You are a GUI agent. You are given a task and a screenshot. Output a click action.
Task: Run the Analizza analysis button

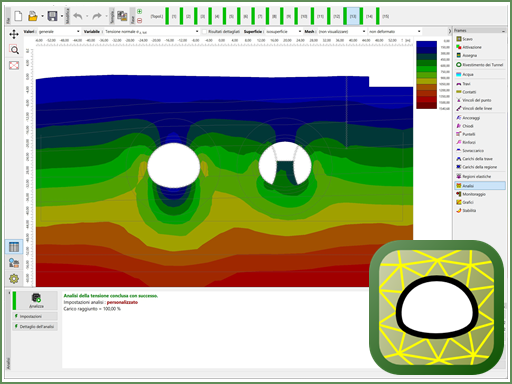coord(36,300)
